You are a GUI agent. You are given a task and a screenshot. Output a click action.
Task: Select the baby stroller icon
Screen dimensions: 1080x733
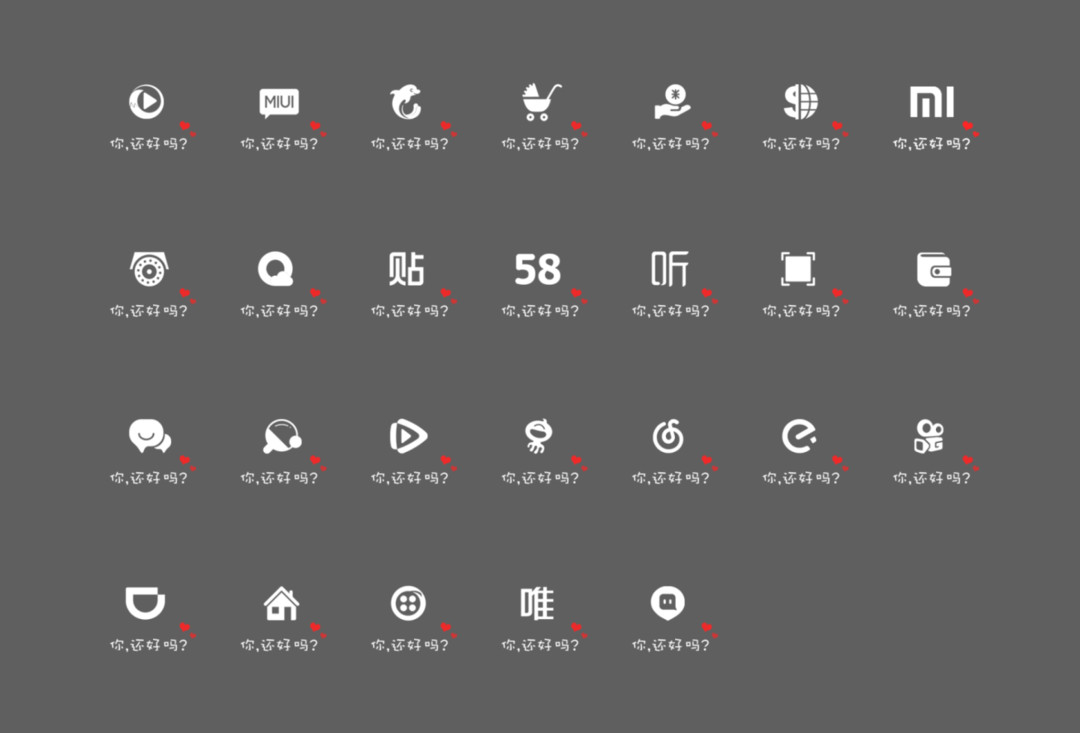click(x=541, y=102)
